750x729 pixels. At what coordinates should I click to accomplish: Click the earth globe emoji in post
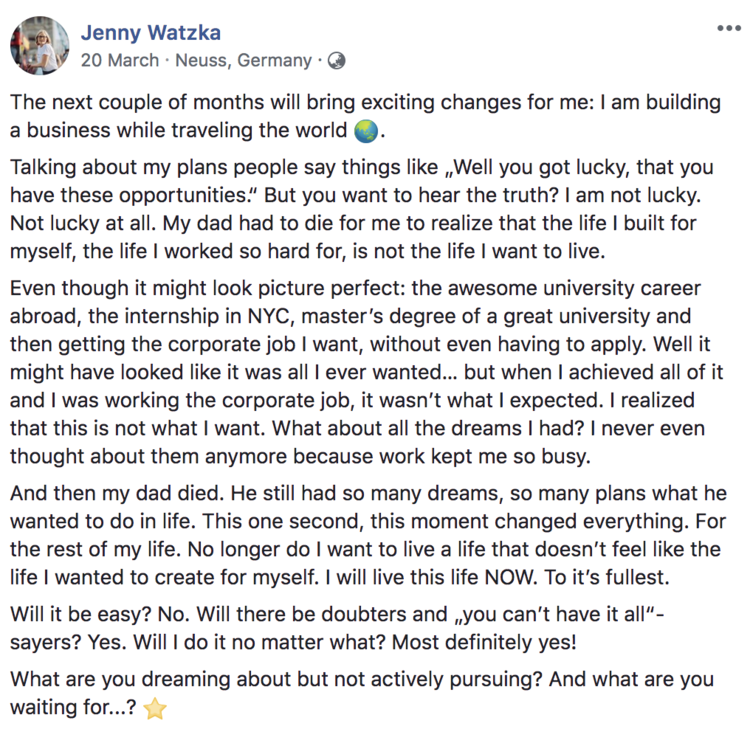click(x=366, y=132)
